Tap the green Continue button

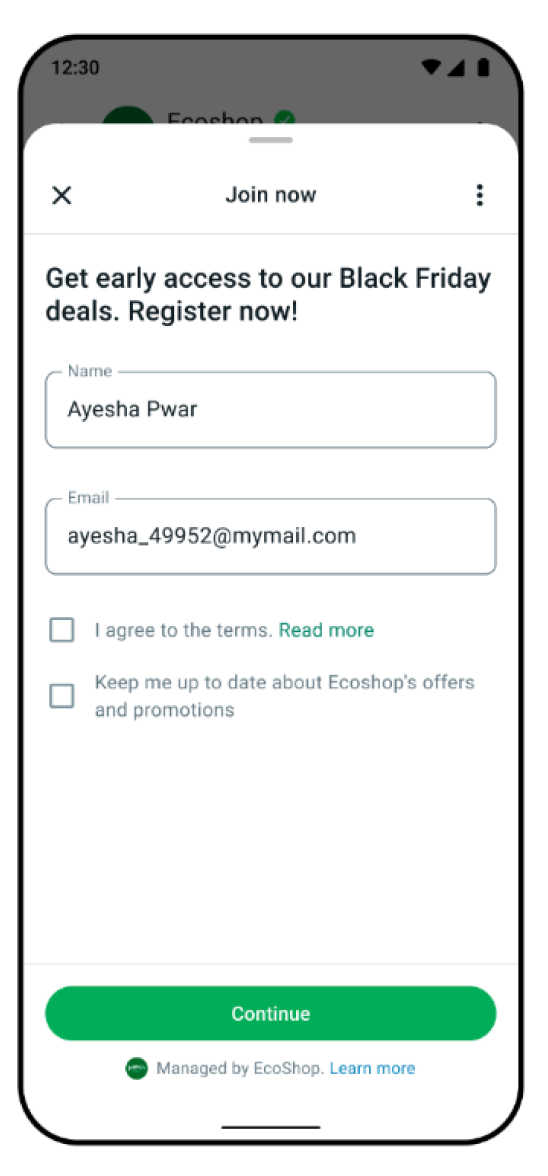(x=271, y=1013)
